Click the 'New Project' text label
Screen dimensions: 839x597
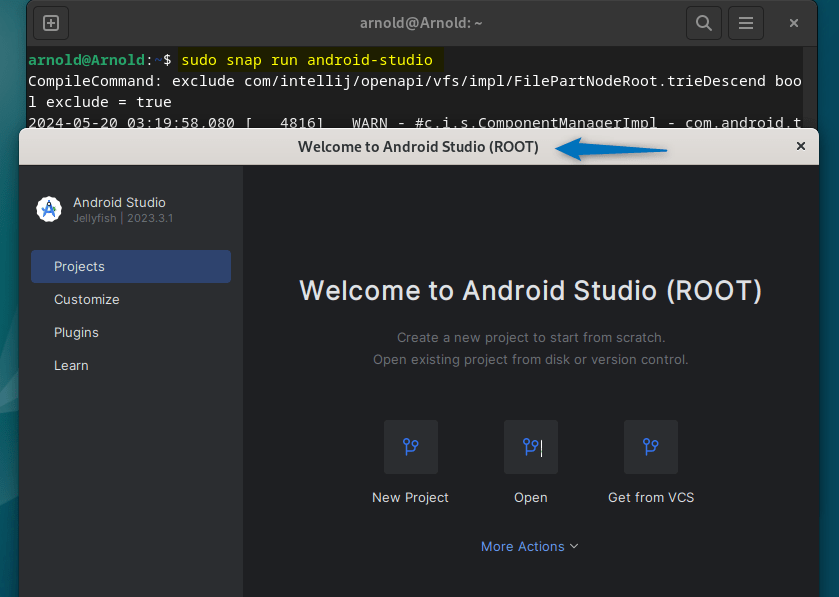[410, 497]
